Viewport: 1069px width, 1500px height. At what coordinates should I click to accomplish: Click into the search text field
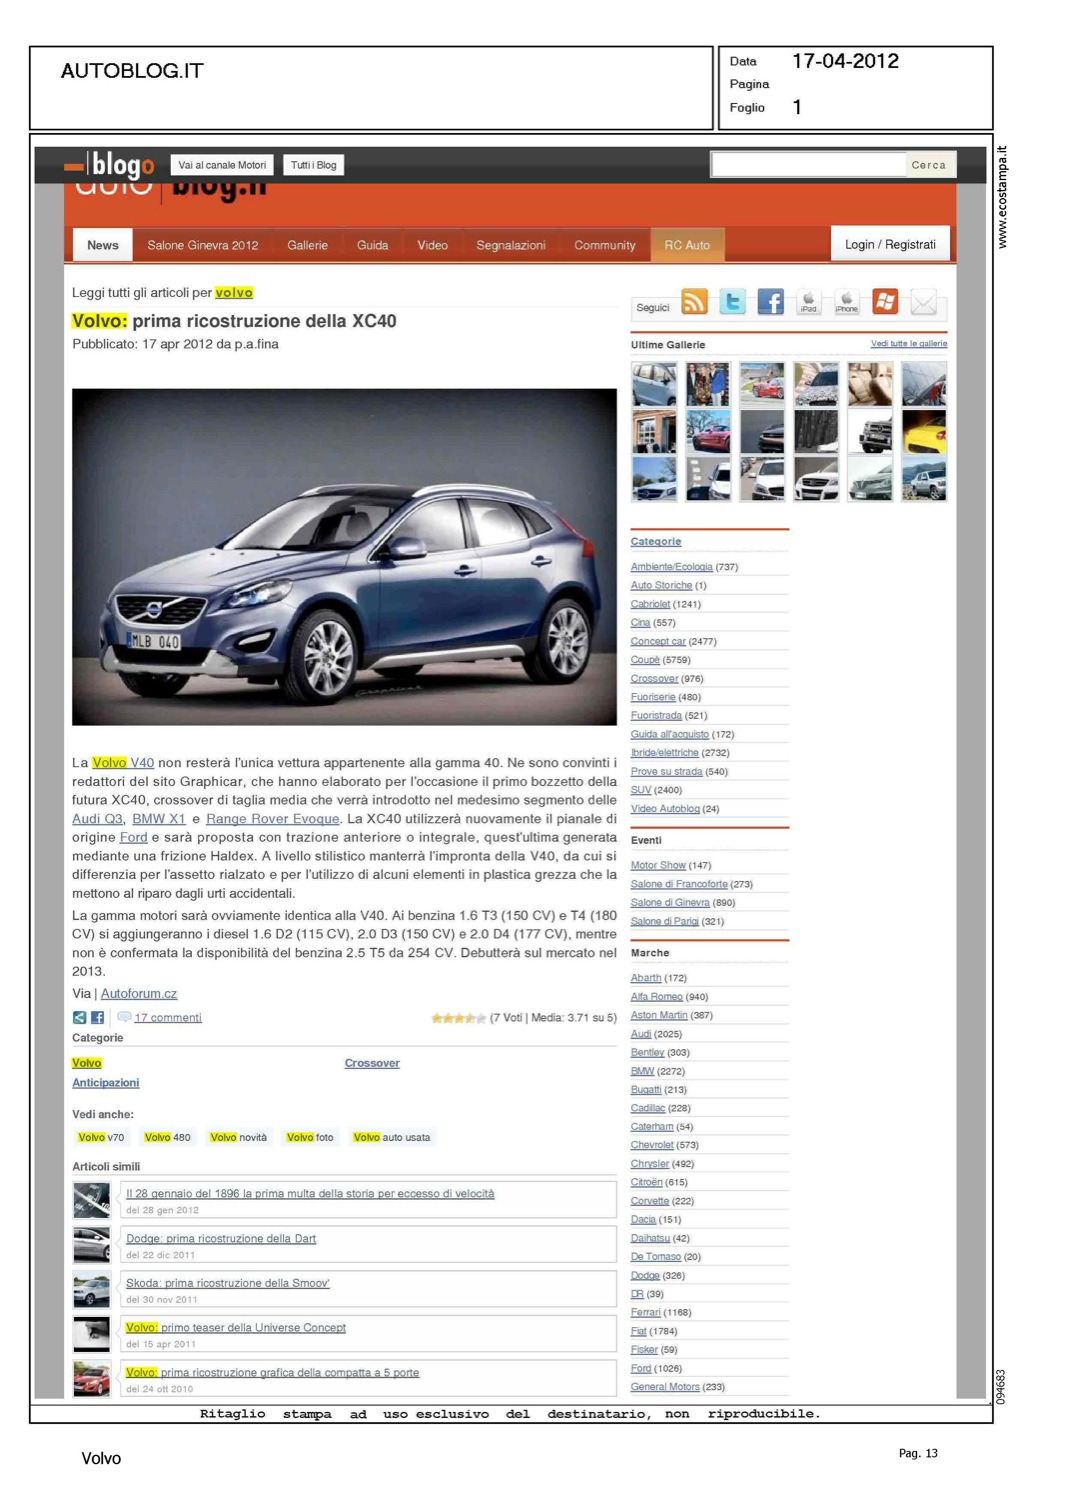(808, 165)
